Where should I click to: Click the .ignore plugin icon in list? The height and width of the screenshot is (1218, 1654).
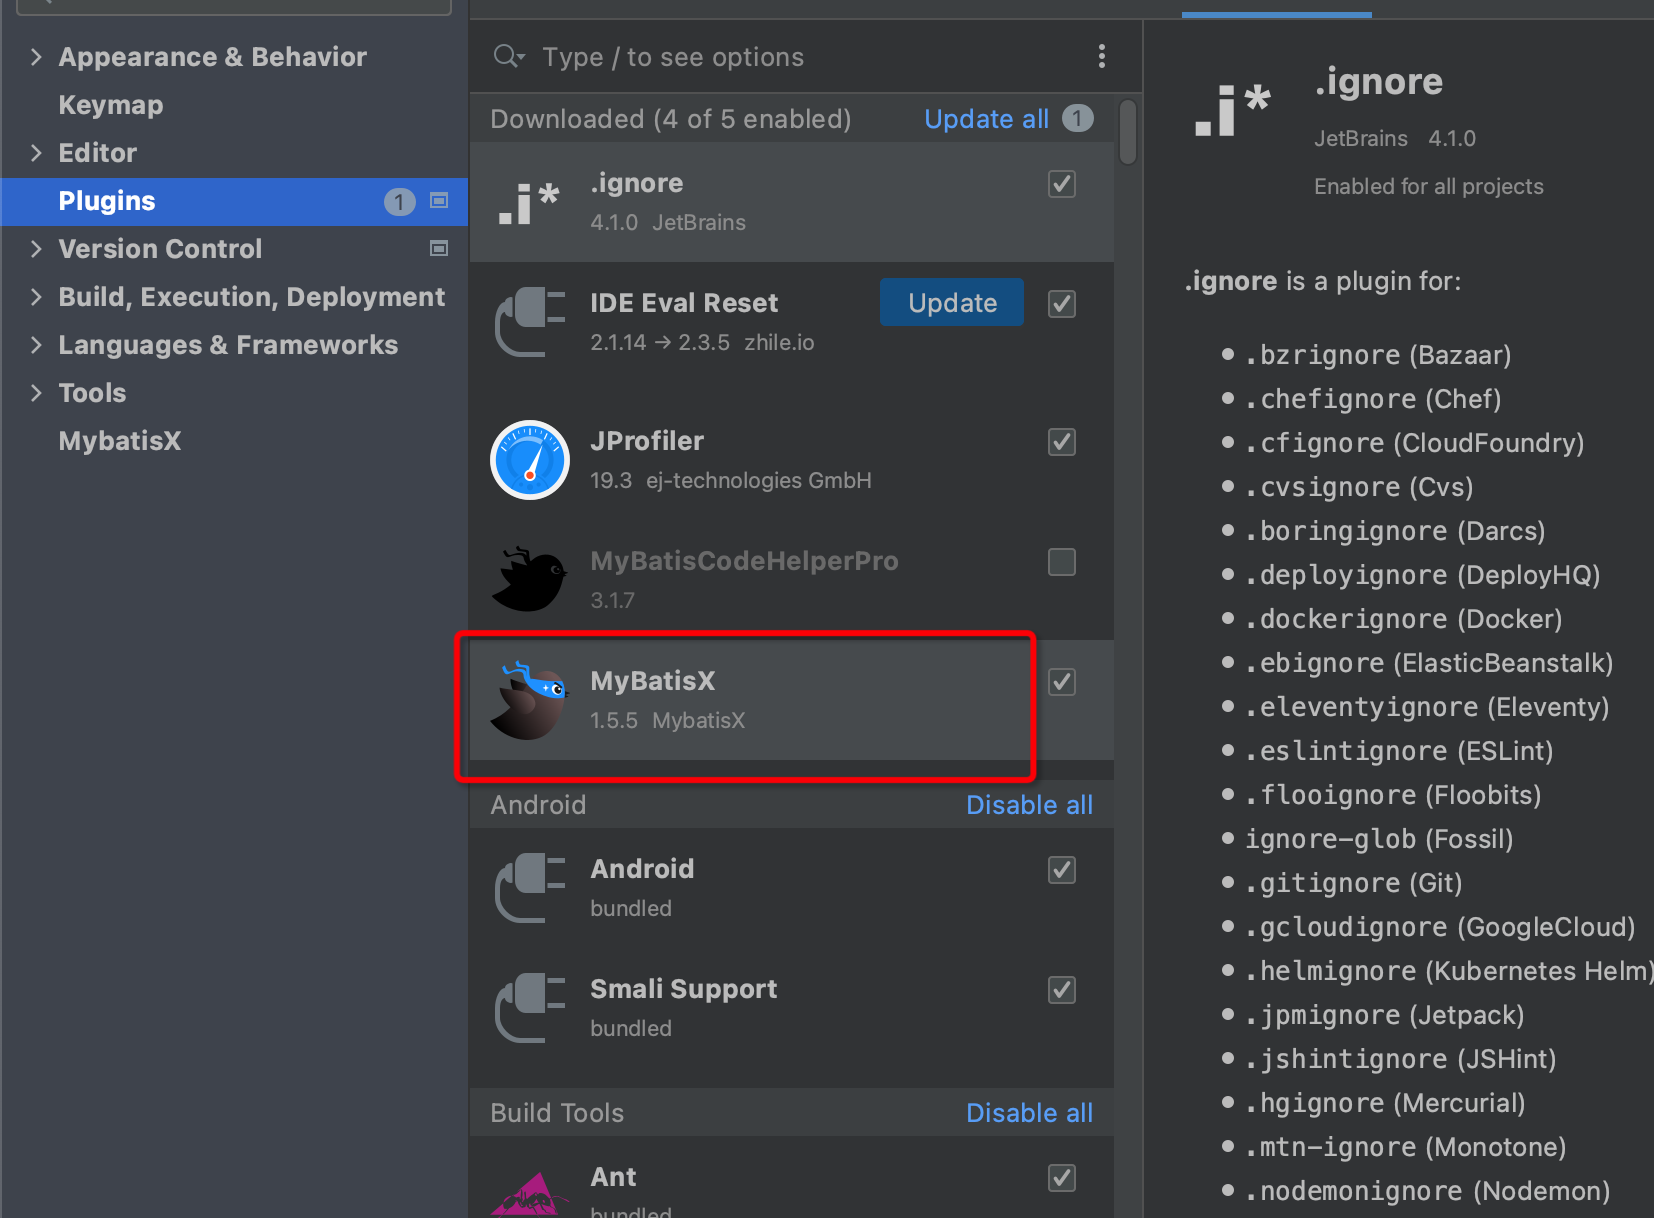pos(529,203)
